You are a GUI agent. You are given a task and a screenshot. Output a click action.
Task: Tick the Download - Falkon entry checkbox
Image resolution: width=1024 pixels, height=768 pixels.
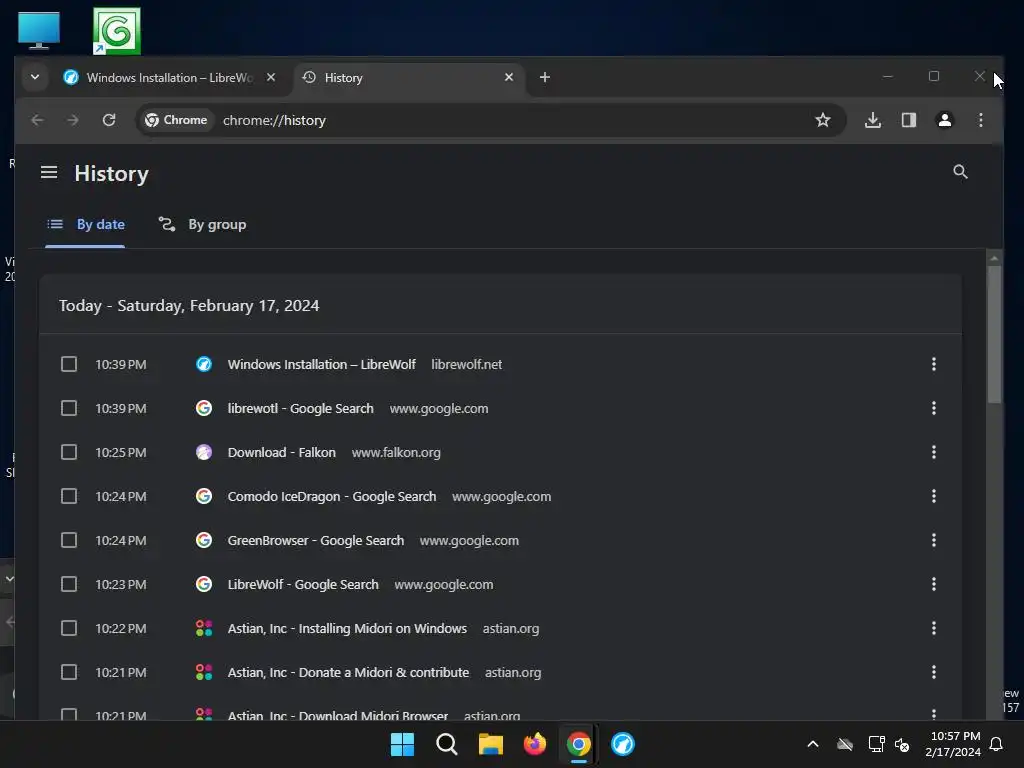[69, 452]
